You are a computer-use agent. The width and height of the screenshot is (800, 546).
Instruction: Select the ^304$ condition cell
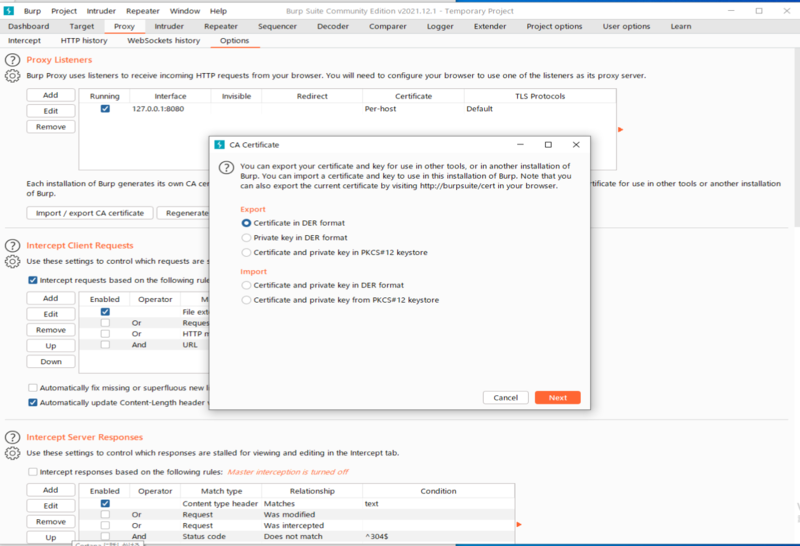438,536
